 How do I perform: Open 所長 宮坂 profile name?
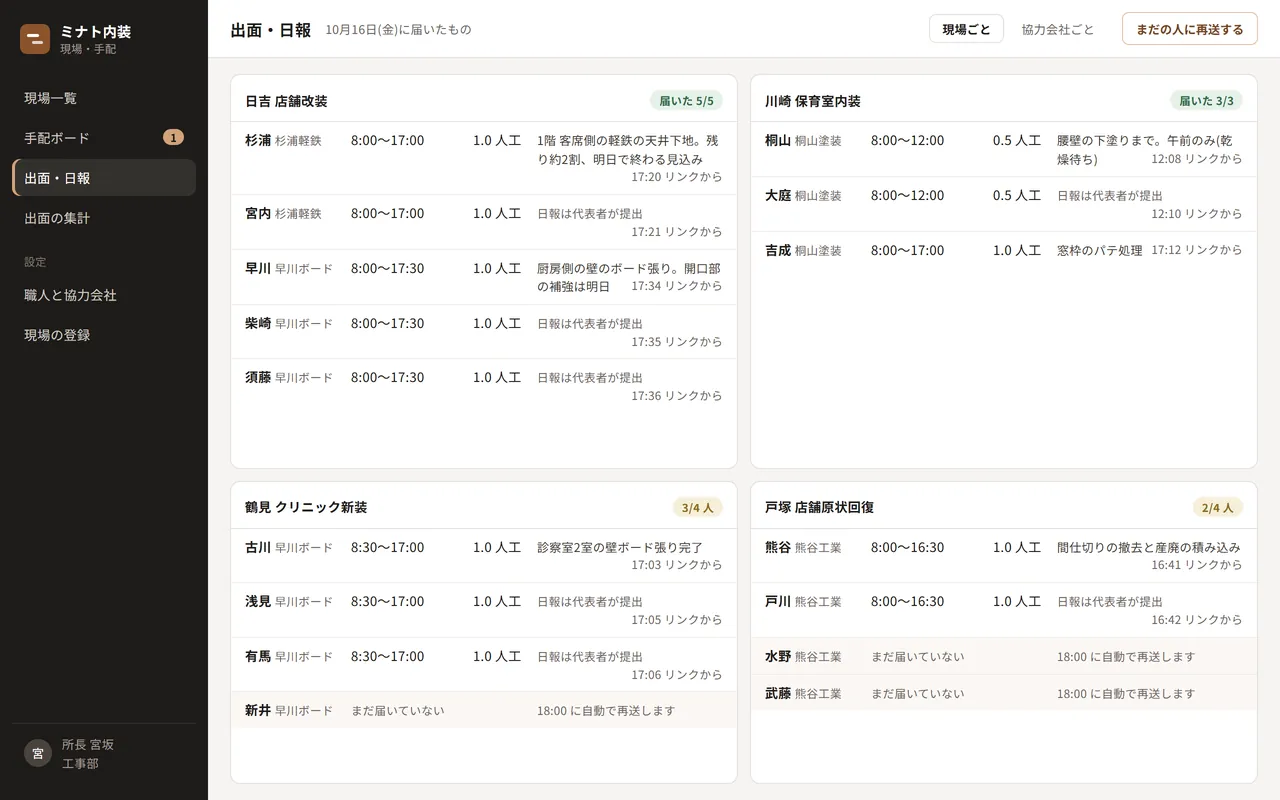[x=88, y=744]
